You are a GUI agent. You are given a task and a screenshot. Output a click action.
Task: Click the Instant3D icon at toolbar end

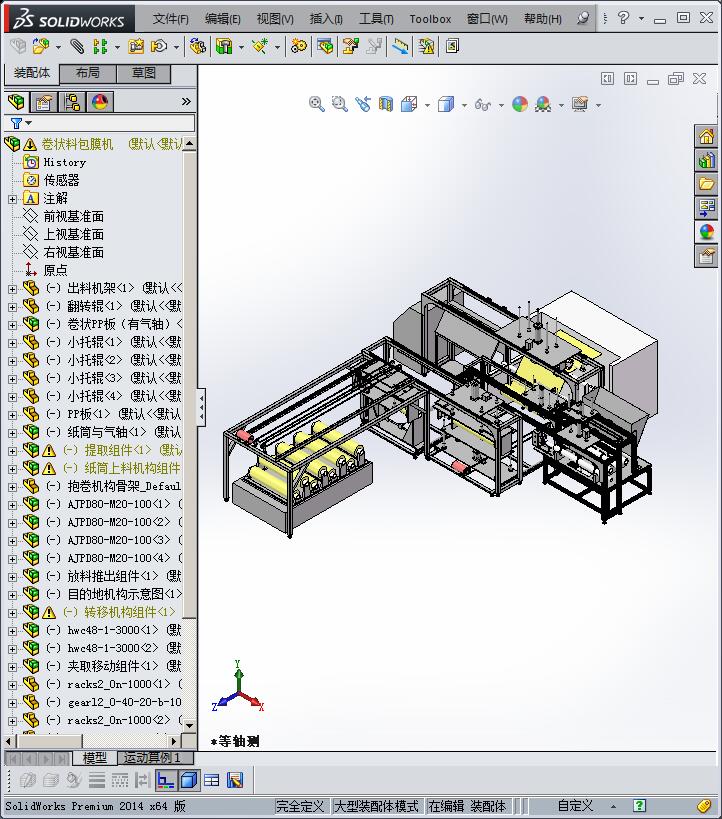coord(452,46)
